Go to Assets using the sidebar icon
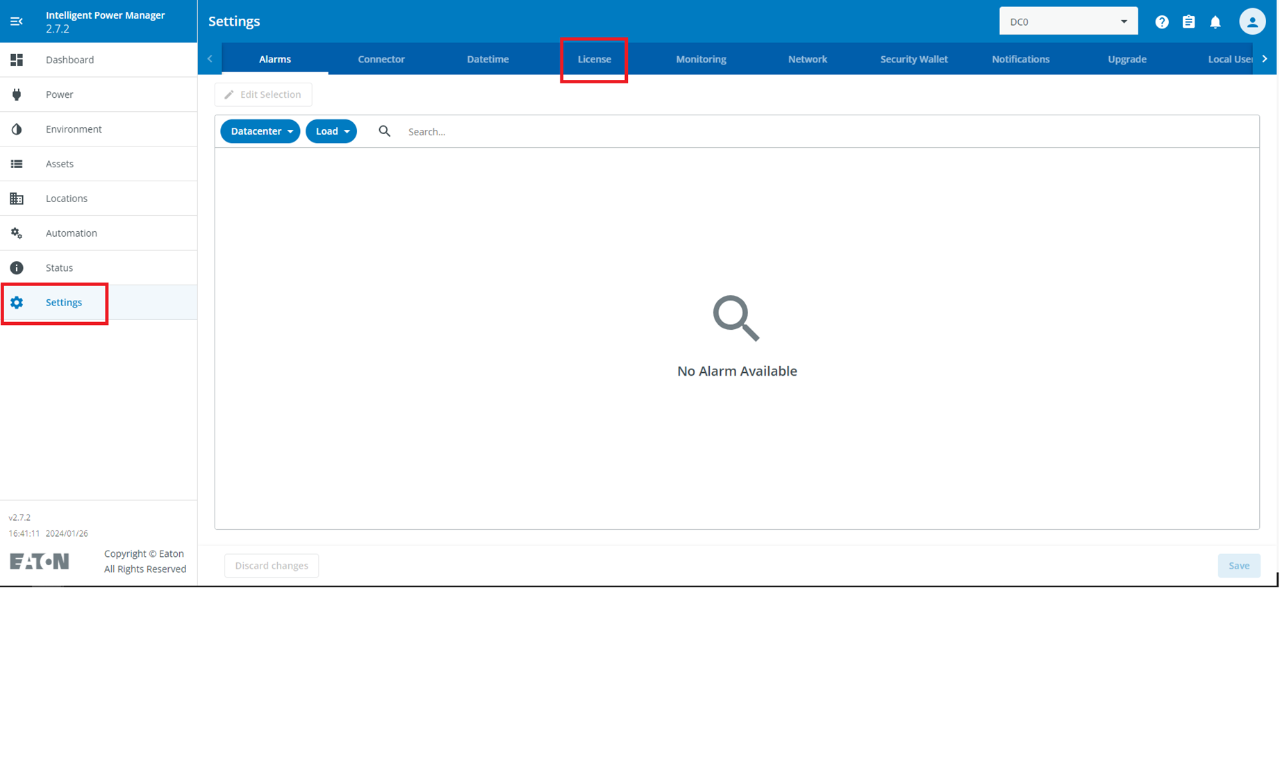Viewport: 1280px width, 761px height. tap(17, 163)
